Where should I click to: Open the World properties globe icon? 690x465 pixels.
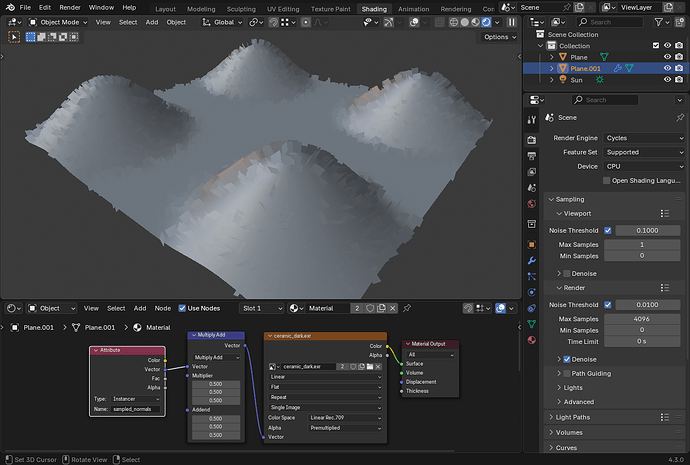(x=532, y=204)
